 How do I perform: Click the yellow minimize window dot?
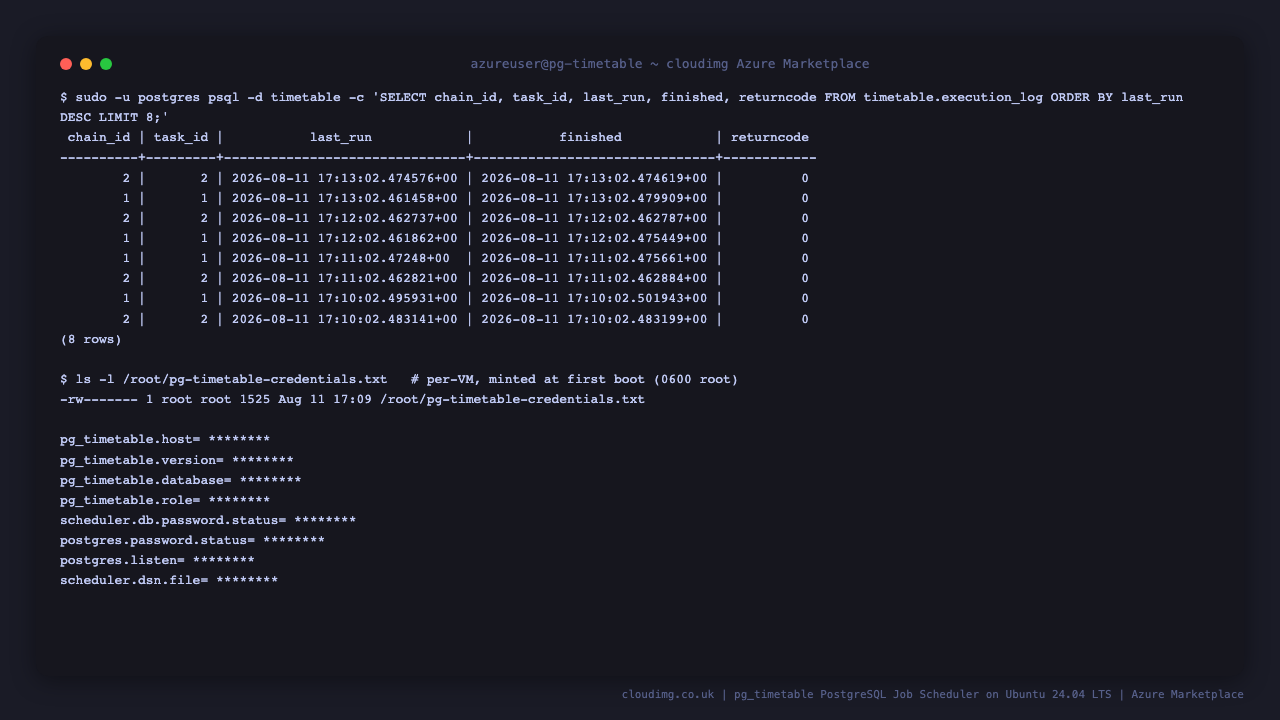pyautogui.click(x=86, y=64)
